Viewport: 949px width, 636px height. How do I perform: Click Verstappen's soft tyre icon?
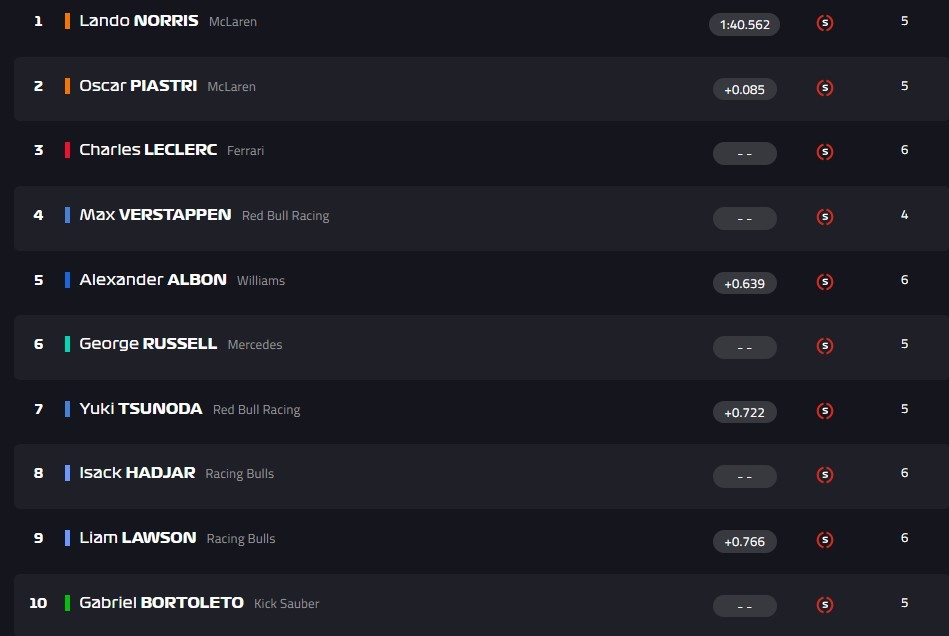pyautogui.click(x=825, y=217)
